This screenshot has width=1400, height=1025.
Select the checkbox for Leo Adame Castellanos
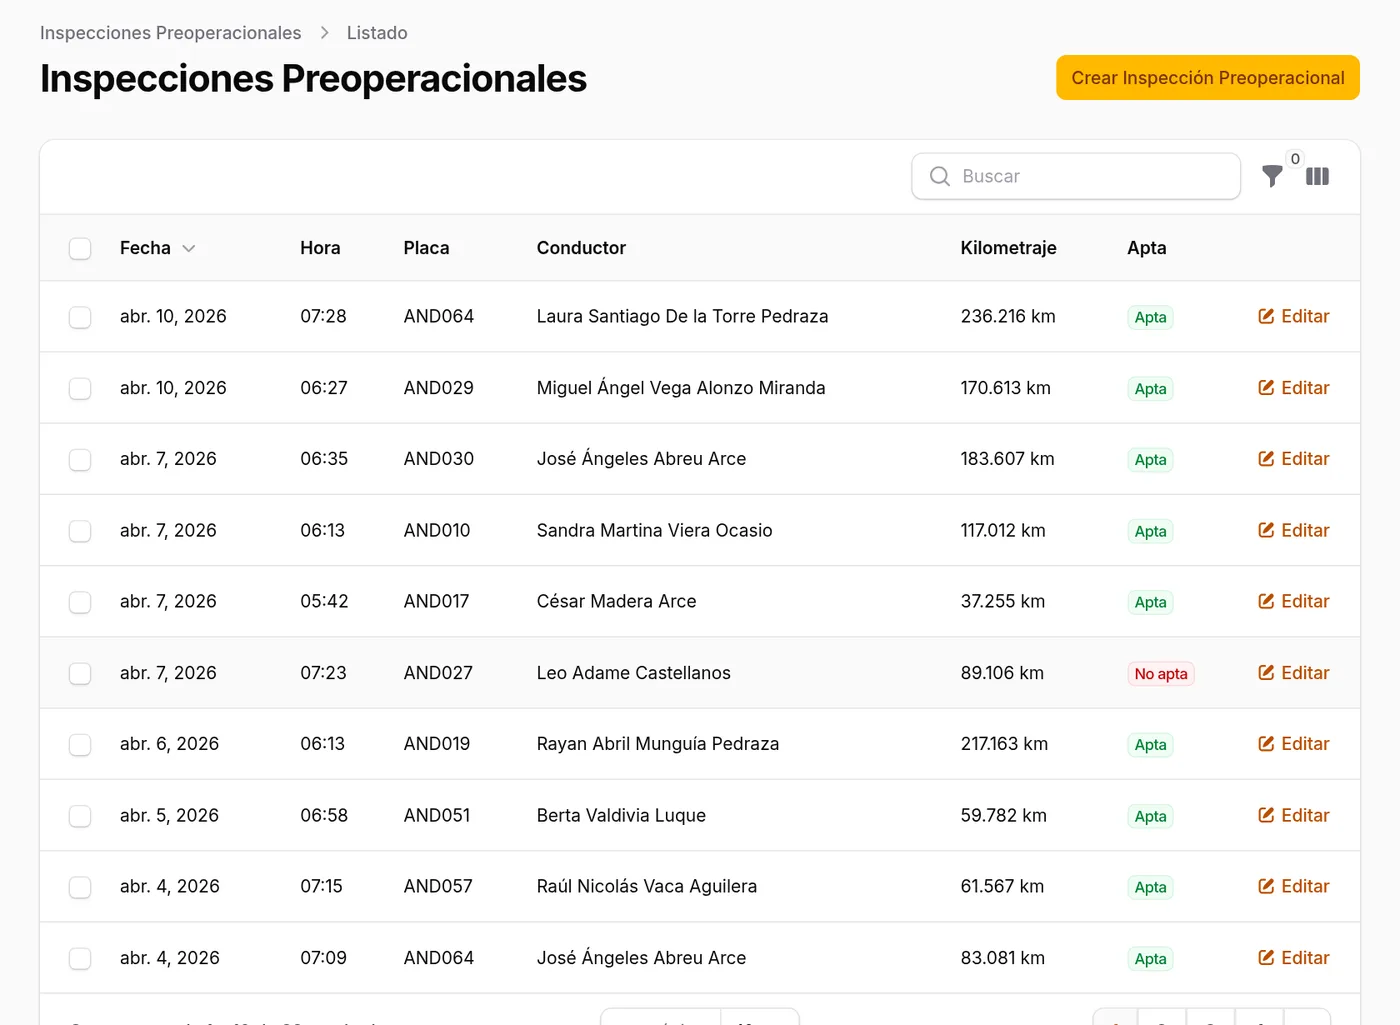click(80, 673)
